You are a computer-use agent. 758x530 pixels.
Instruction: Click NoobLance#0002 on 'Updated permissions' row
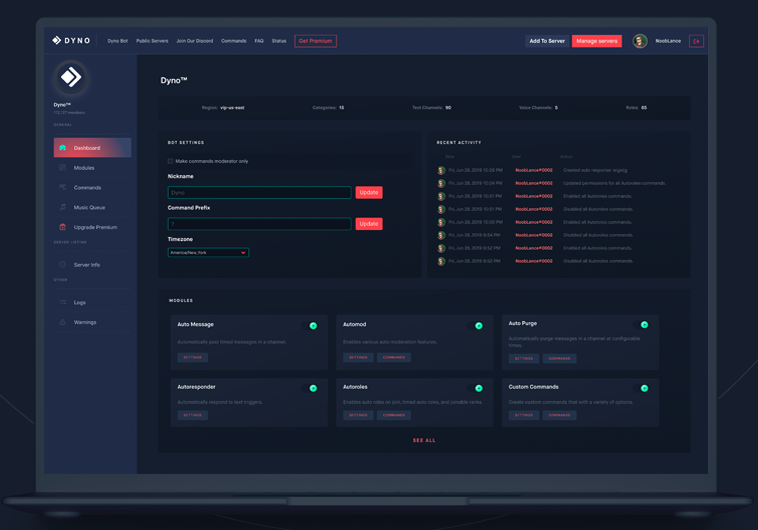pyautogui.click(x=534, y=183)
